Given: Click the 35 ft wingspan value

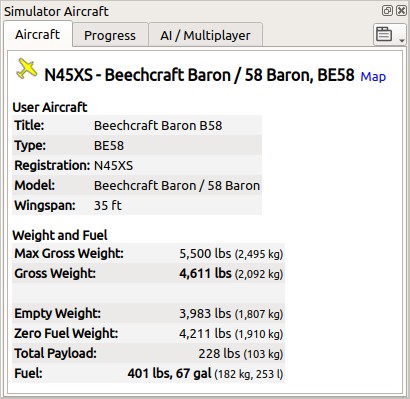Looking at the screenshot, I should click(x=108, y=205).
